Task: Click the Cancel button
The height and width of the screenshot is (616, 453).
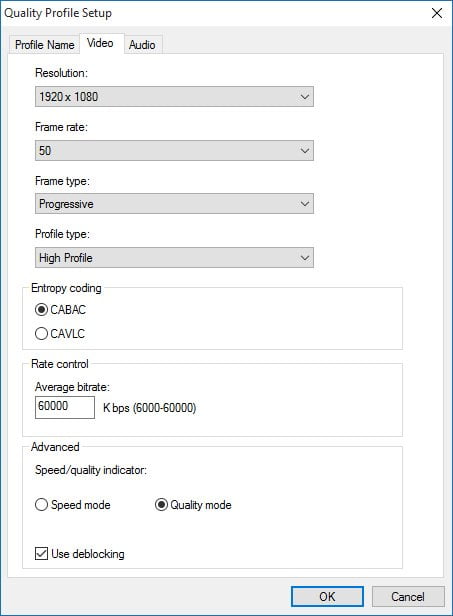Action: click(x=408, y=597)
